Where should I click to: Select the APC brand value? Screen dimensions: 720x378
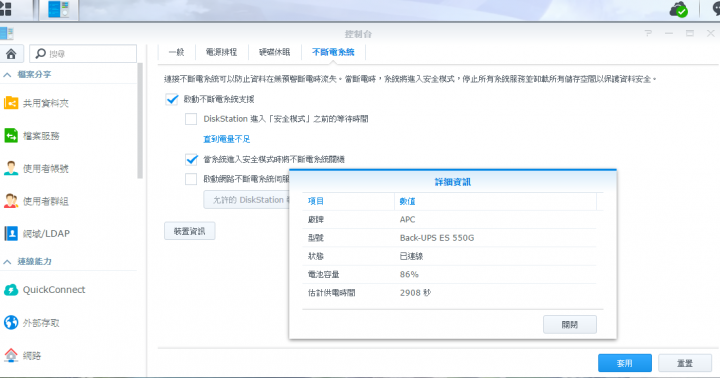pos(407,220)
